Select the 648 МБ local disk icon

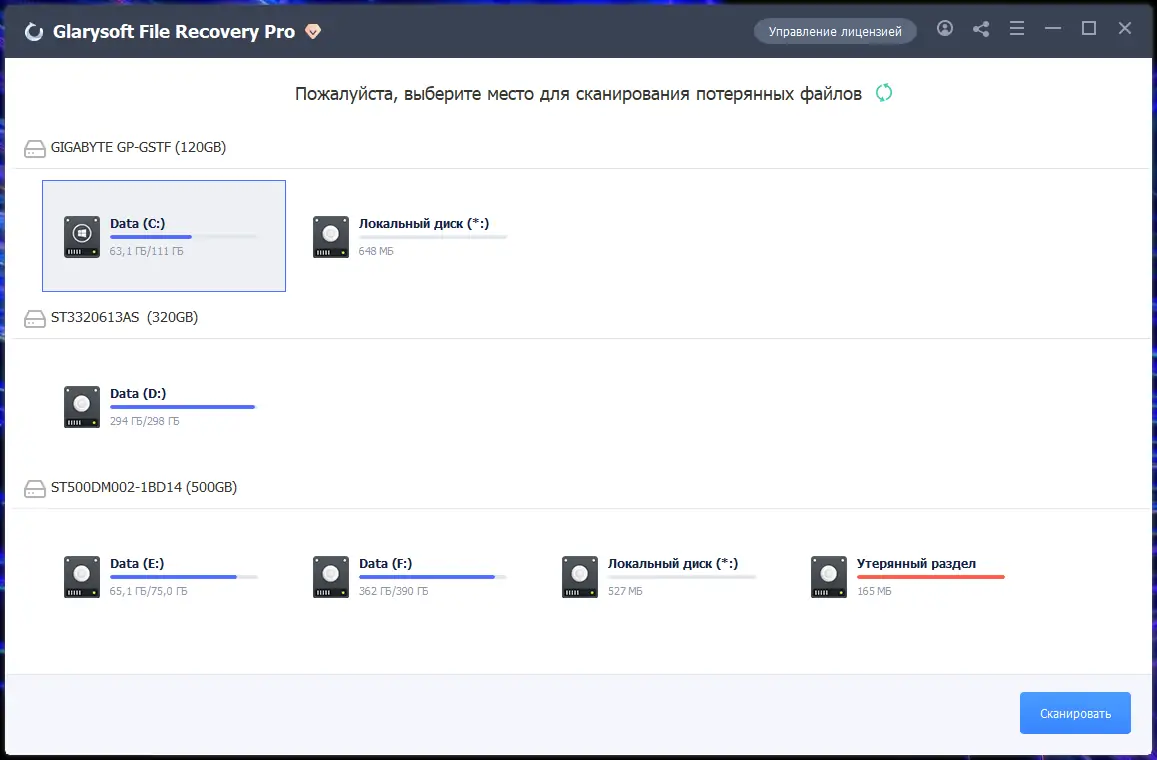pyautogui.click(x=331, y=237)
